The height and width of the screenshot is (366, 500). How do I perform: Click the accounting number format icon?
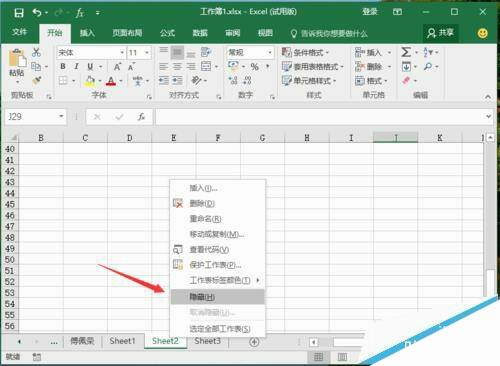pos(233,66)
